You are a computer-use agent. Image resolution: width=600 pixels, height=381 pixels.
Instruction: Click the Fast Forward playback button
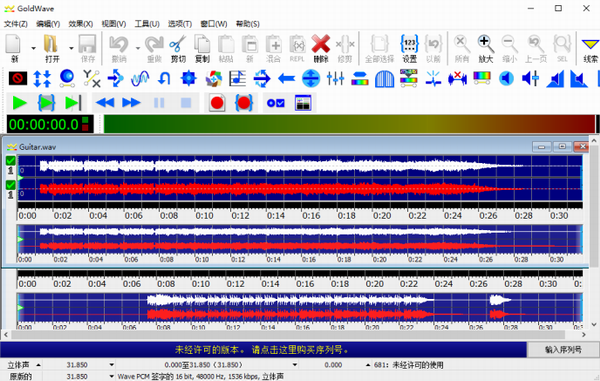click(131, 103)
